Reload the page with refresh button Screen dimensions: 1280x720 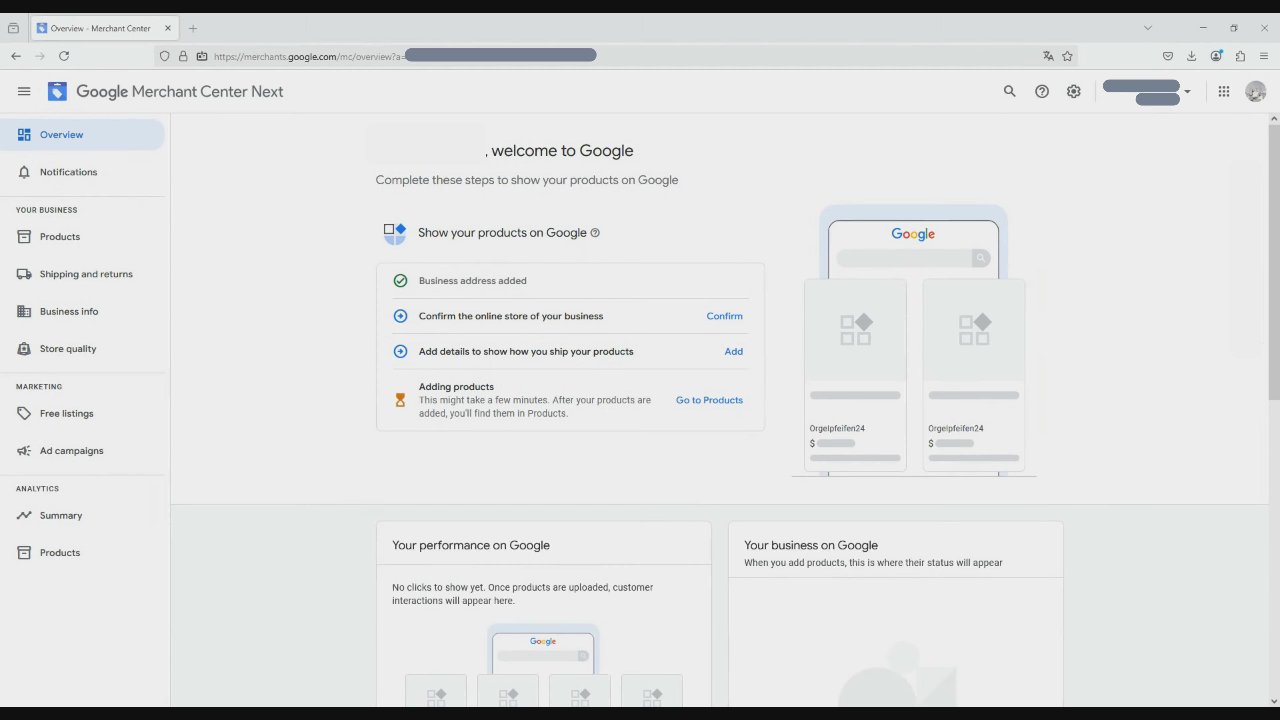64,56
